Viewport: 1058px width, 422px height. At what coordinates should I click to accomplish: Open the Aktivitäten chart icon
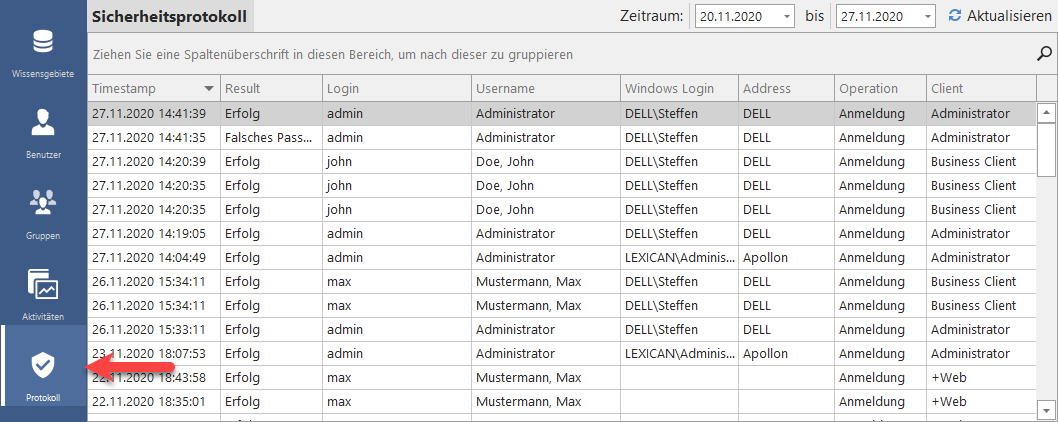43,286
